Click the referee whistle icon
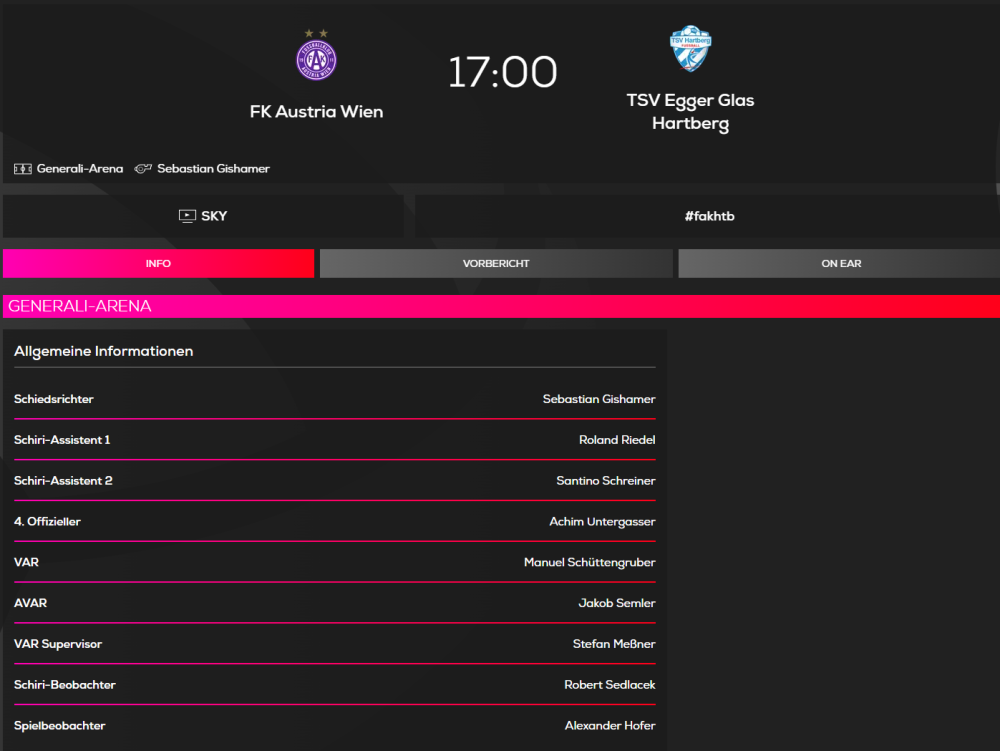 pos(143,169)
